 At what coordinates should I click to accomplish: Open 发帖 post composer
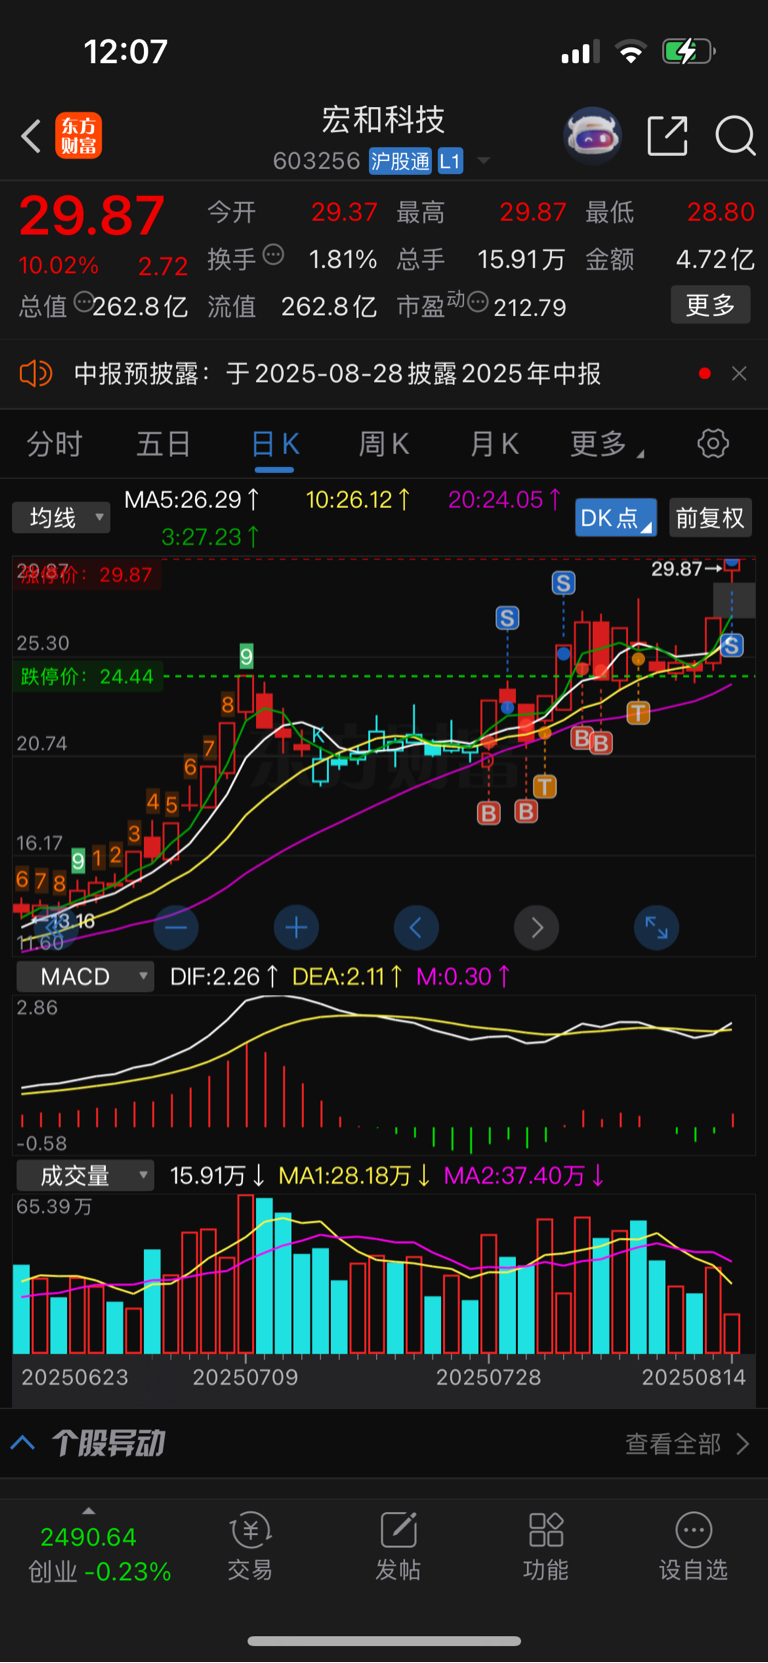398,1547
